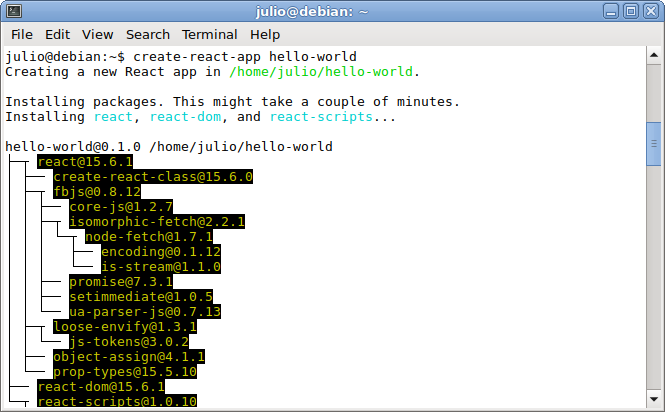Click setimmediate@1.0.5 entry
The image size is (665, 412).
(x=141, y=297)
